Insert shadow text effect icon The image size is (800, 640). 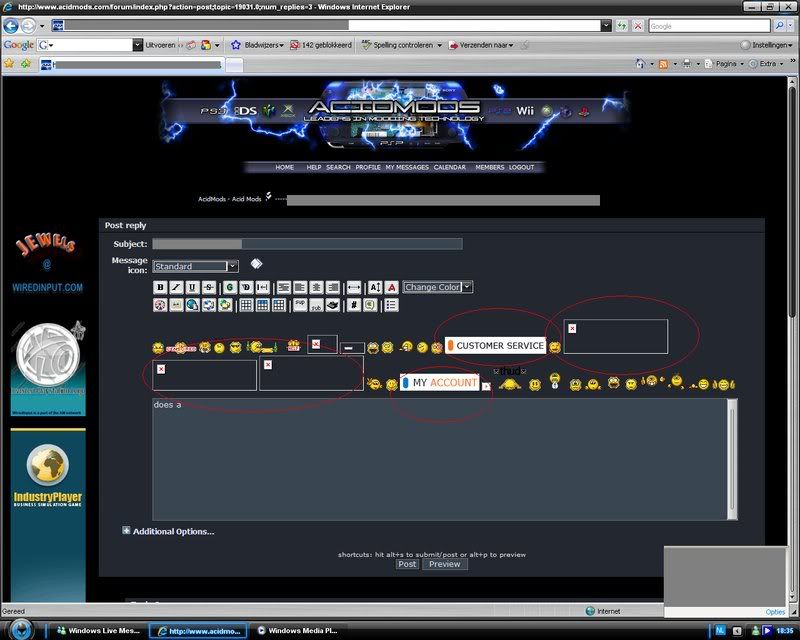point(246,287)
